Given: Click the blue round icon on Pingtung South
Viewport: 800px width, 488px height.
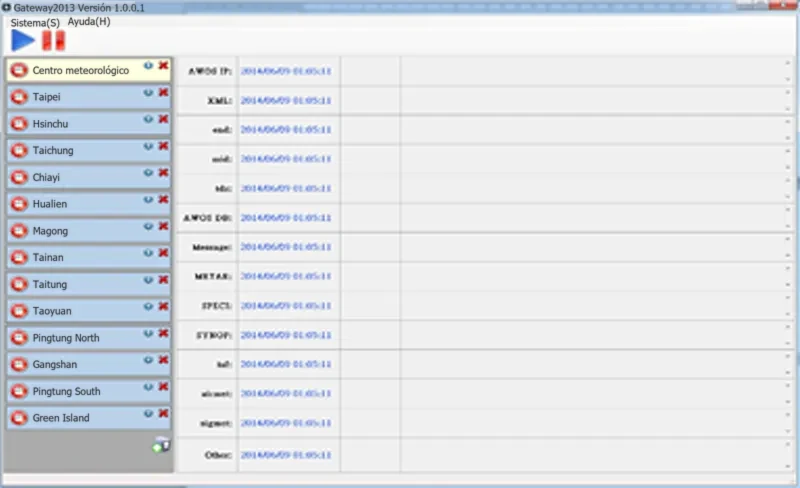Looking at the screenshot, I should coord(148,387).
